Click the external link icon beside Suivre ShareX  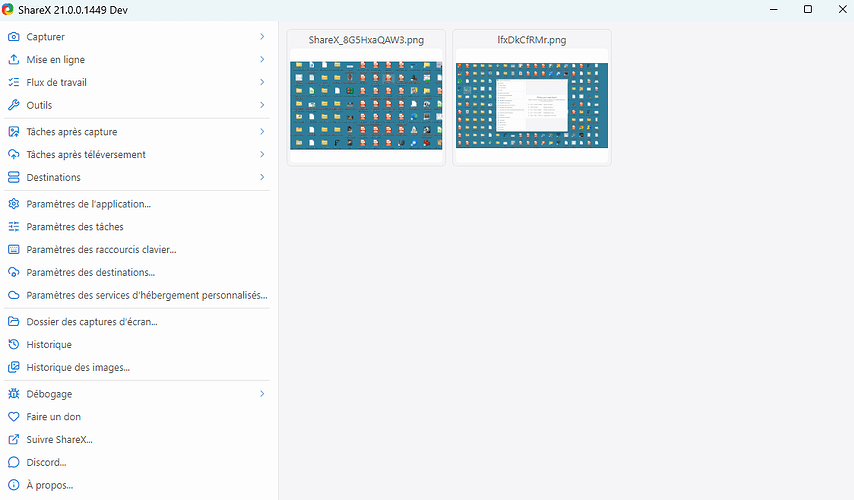[x=14, y=440]
